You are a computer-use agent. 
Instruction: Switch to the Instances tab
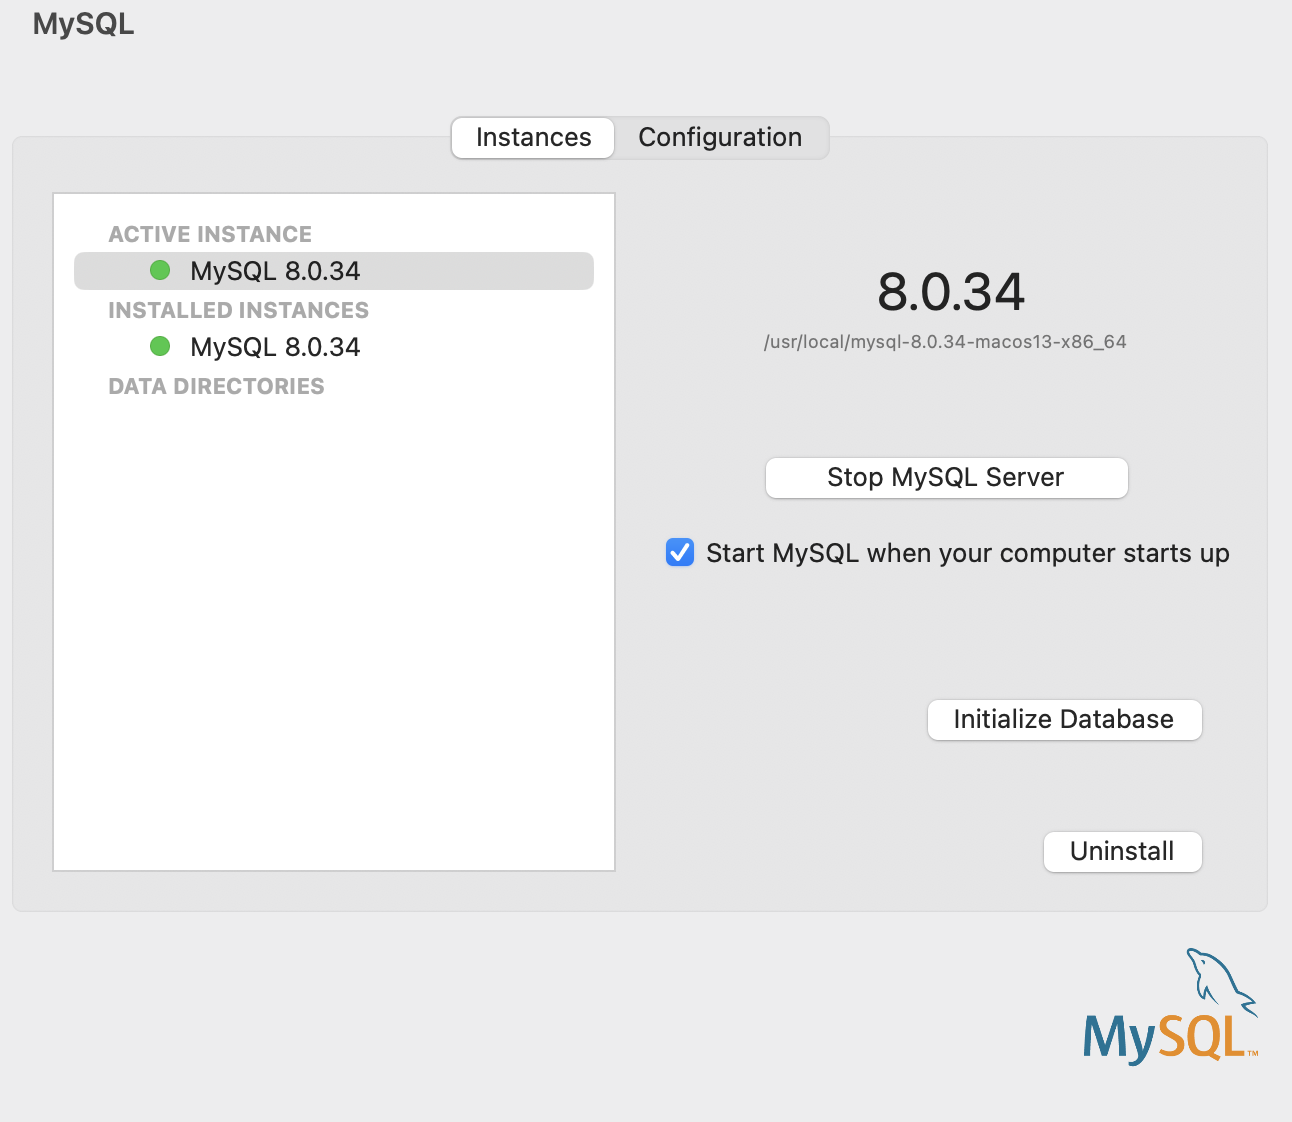[x=533, y=138]
